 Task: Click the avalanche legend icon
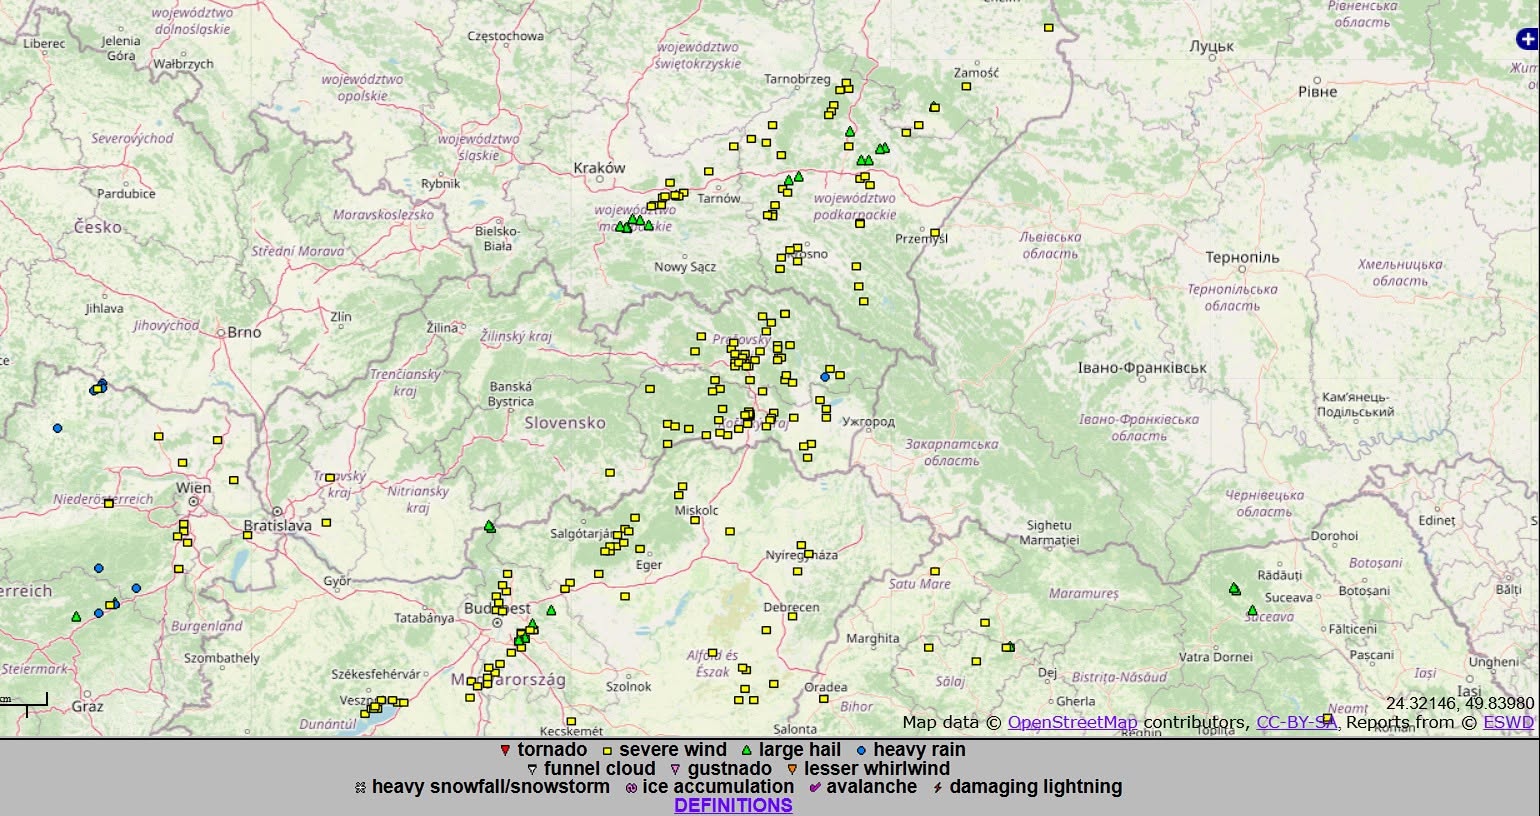pos(815,788)
